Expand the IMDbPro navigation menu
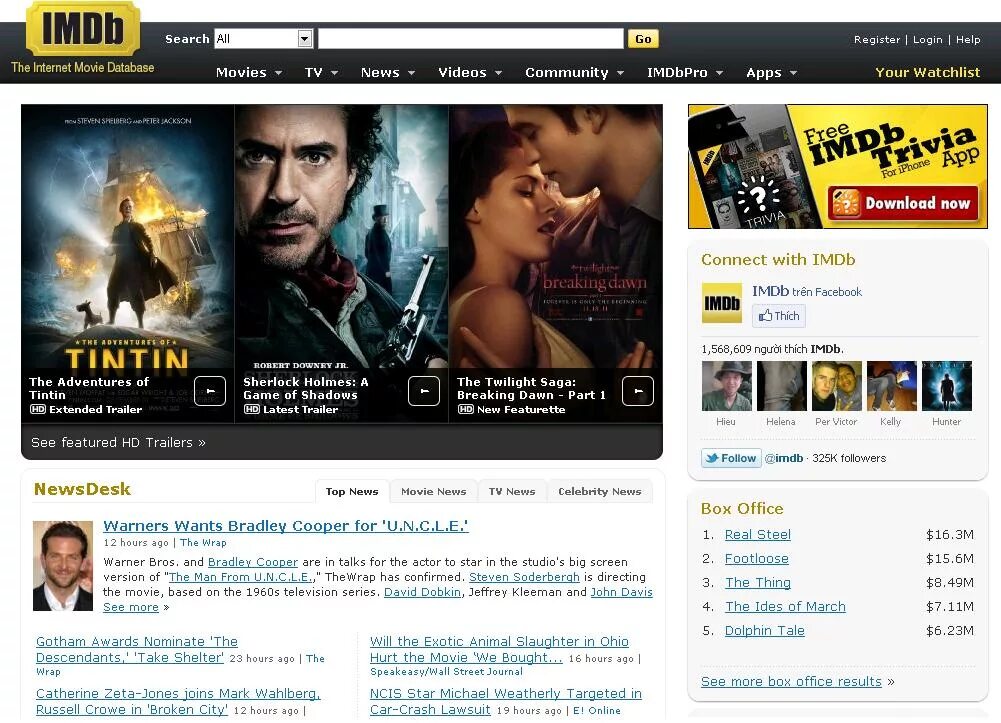Viewport: 1001px width, 723px height. [685, 73]
